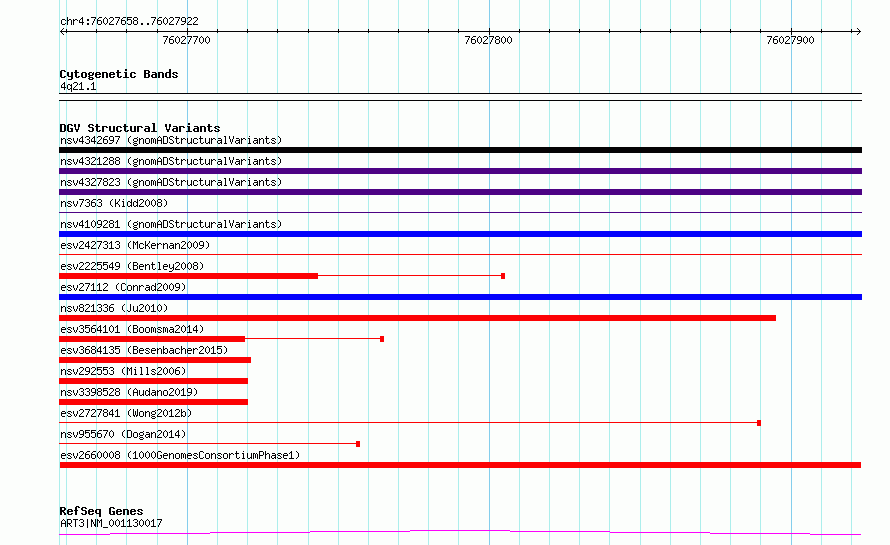Click the blue bar of esv27112
890x545 pixels.
click(x=460, y=297)
